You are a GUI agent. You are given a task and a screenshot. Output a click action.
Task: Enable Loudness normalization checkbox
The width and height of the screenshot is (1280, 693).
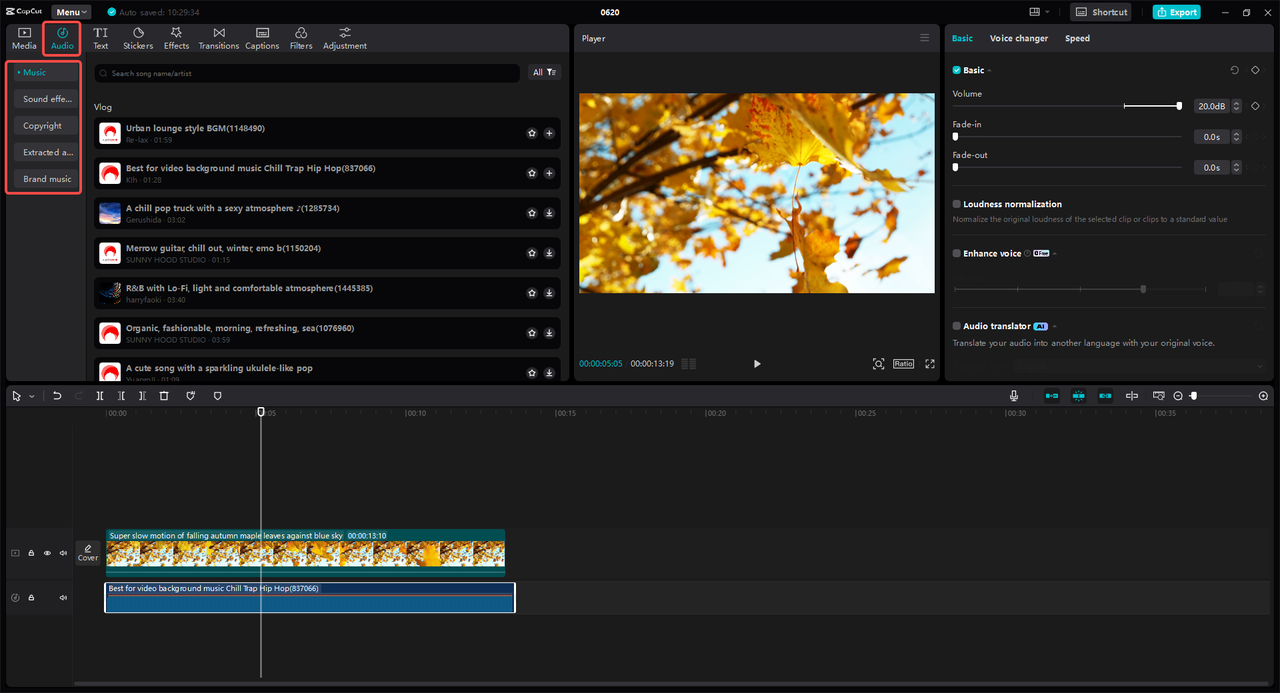point(957,204)
